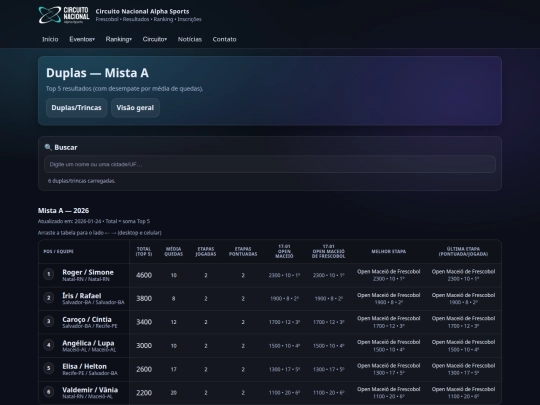The image size is (540, 405).
Task: Click the total score 3400
Action: pyautogui.click(x=144, y=322)
